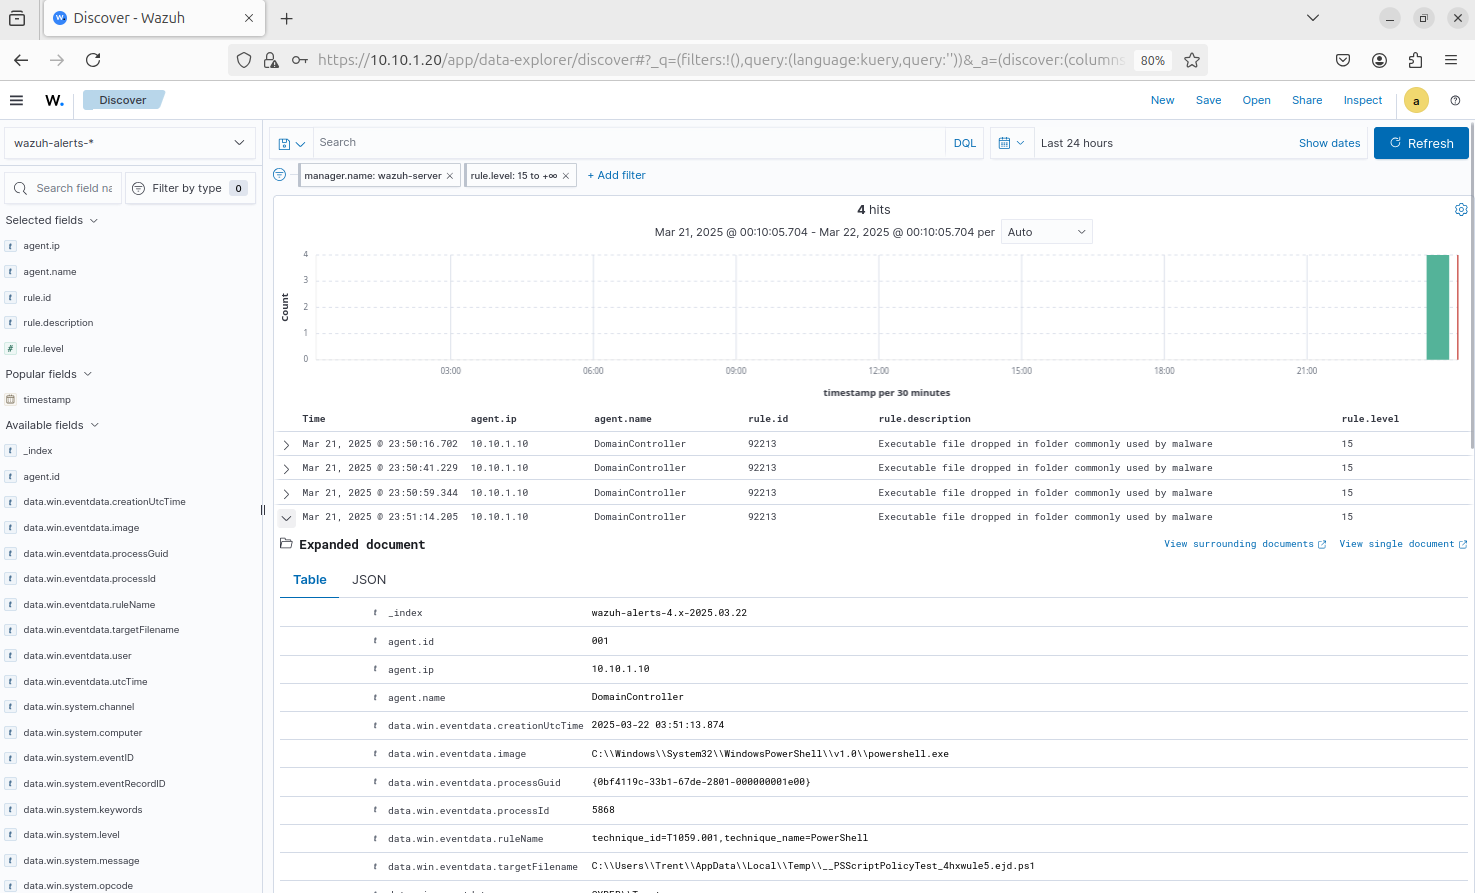
Task: Open the saved queries menu icon
Action: point(291,143)
